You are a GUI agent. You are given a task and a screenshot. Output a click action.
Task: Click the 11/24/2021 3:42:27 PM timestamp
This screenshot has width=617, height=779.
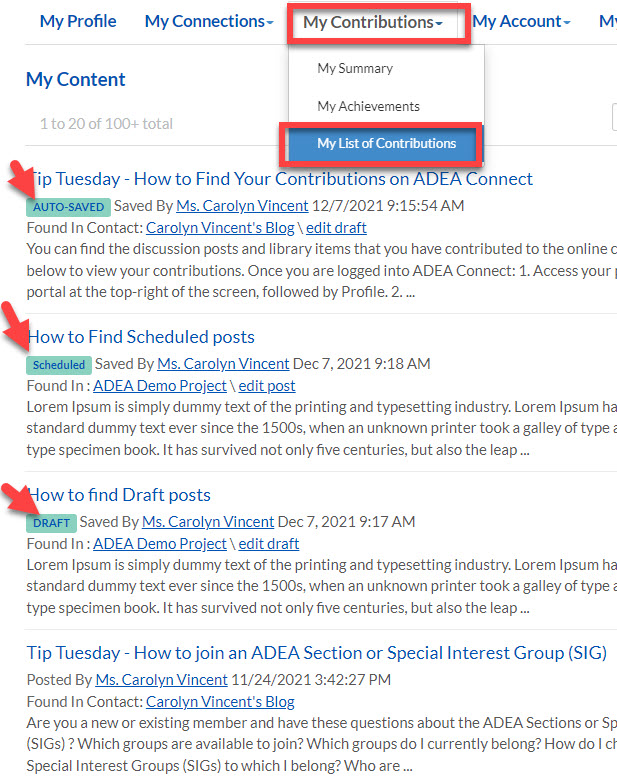tap(311, 680)
